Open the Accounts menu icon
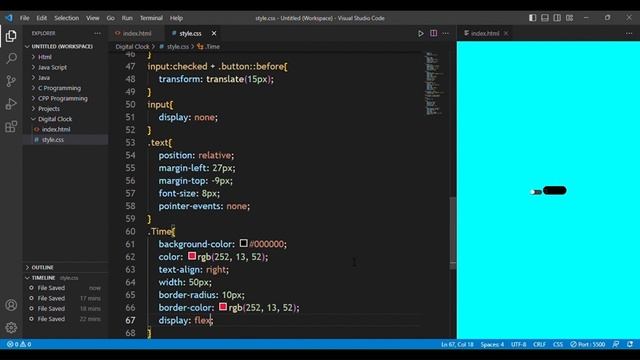 [x=11, y=305]
